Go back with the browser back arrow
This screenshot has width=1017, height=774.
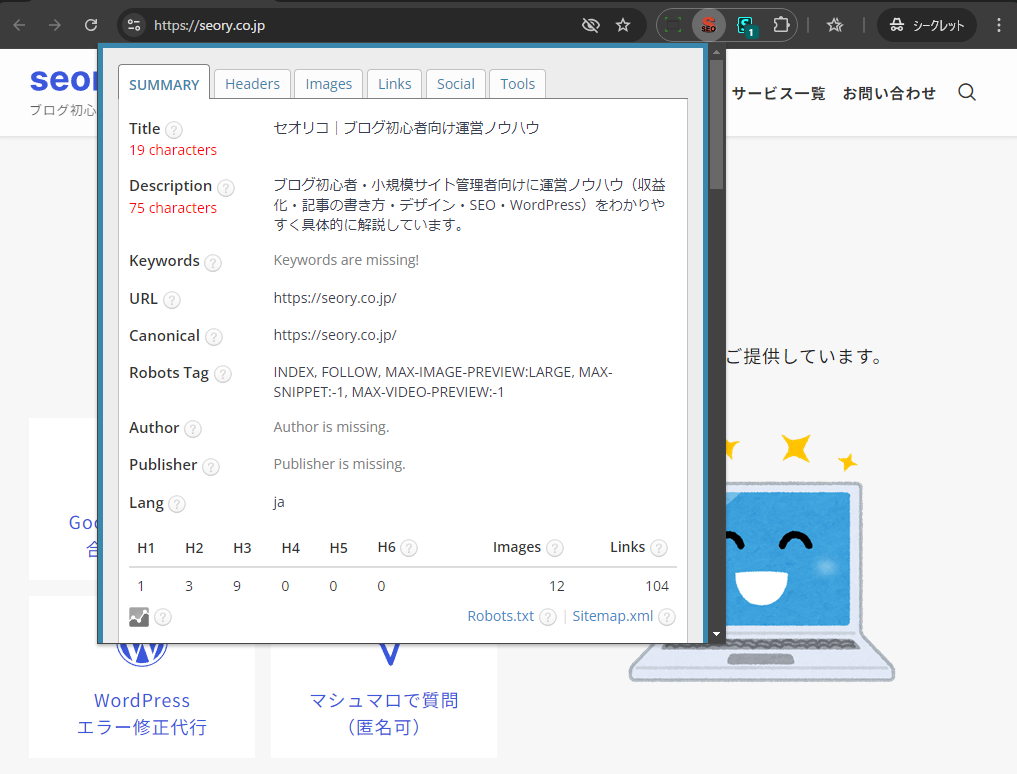point(19,25)
